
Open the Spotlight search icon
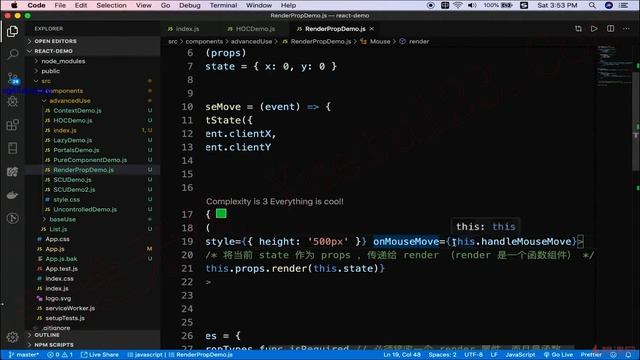click(592, 5)
